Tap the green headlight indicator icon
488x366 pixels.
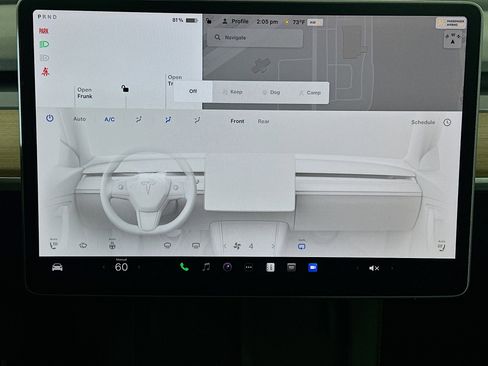click(x=44, y=44)
